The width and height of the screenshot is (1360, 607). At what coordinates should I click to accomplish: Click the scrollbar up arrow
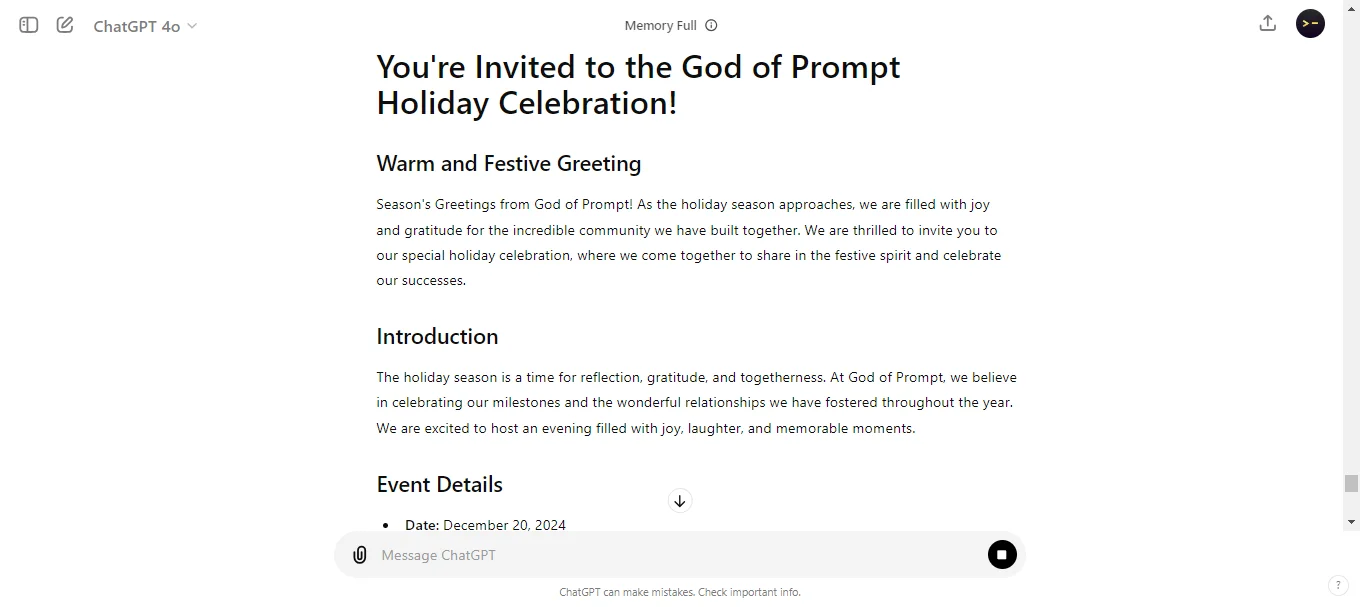click(1352, 7)
